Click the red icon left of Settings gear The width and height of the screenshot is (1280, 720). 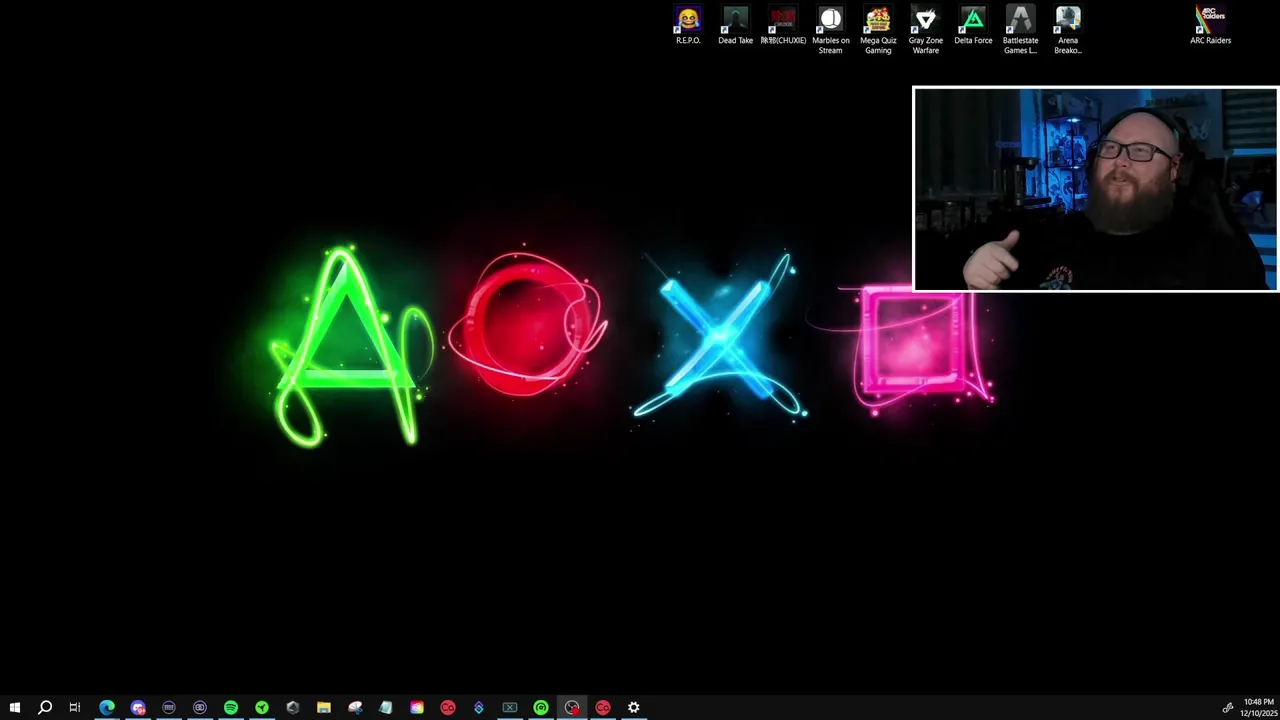[x=603, y=707]
